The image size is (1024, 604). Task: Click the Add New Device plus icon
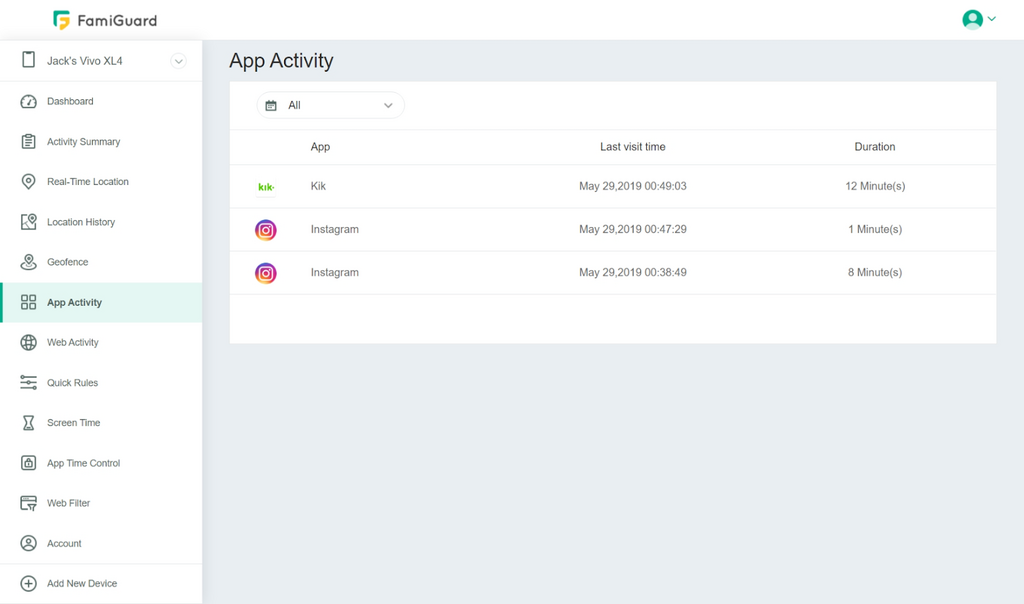(28, 583)
